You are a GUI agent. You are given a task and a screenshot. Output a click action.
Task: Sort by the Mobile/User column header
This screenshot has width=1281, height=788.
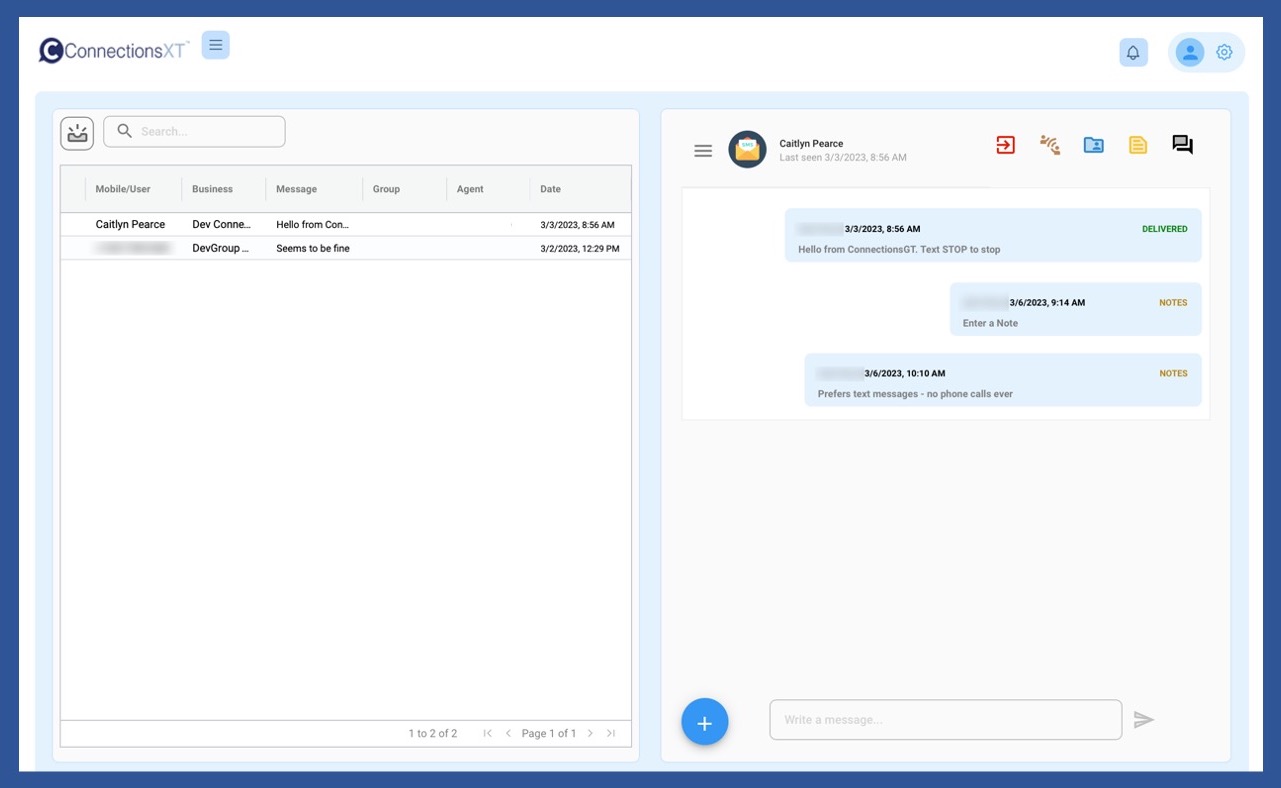click(123, 189)
